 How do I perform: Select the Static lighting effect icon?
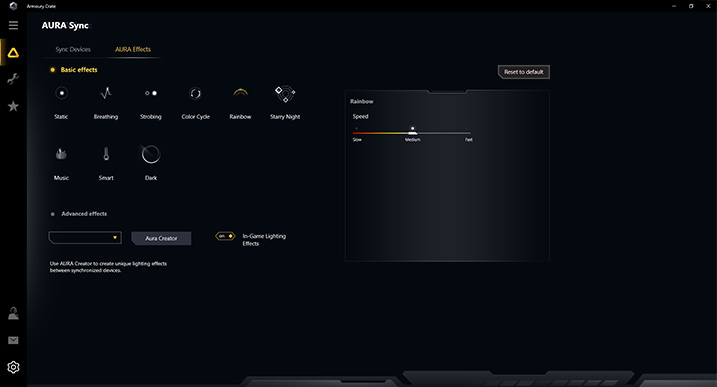tap(61, 93)
